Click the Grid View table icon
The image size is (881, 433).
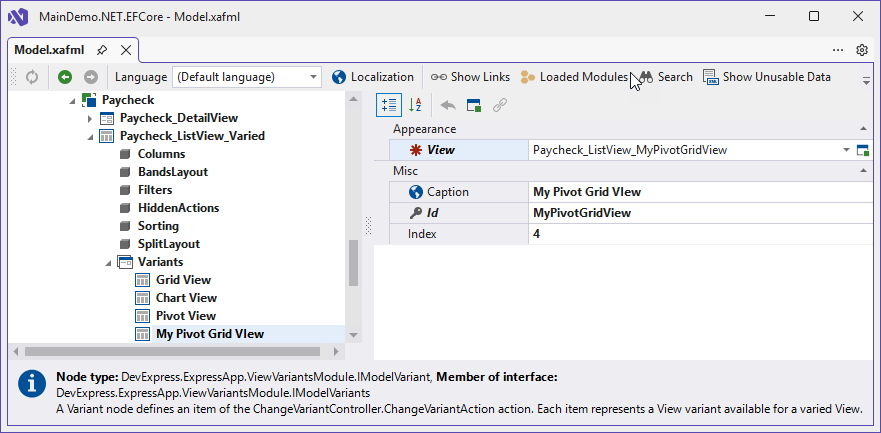143,280
